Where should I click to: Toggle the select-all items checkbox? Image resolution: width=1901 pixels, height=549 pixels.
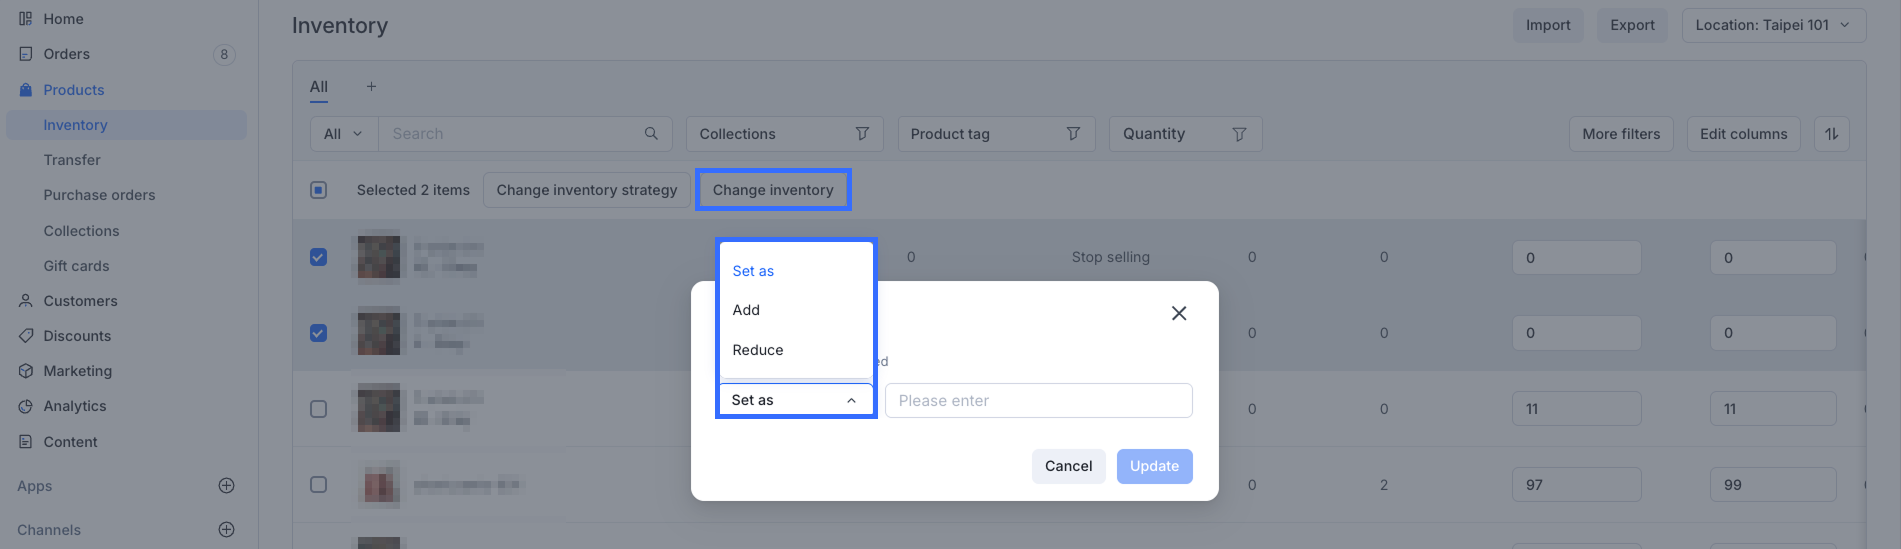pyautogui.click(x=318, y=190)
